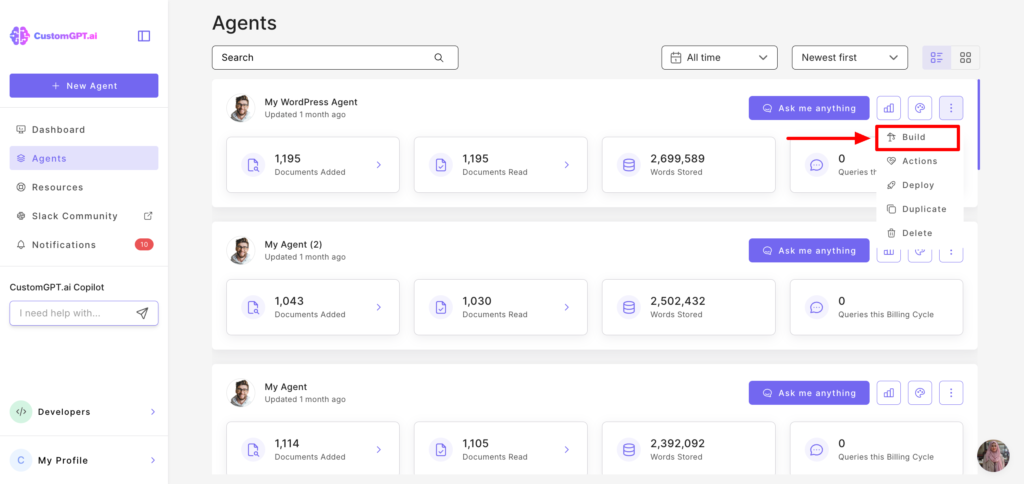Screen dimensions: 1024x484
Task: Open the All time date filter dropdown
Action: (719, 58)
